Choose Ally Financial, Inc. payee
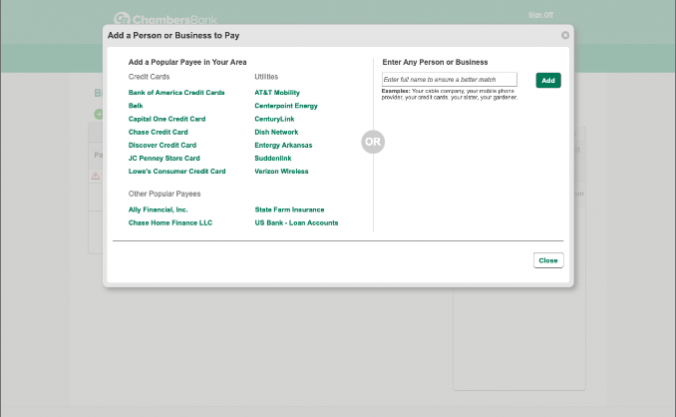Viewport: 676px width, 417px height. [x=158, y=210]
